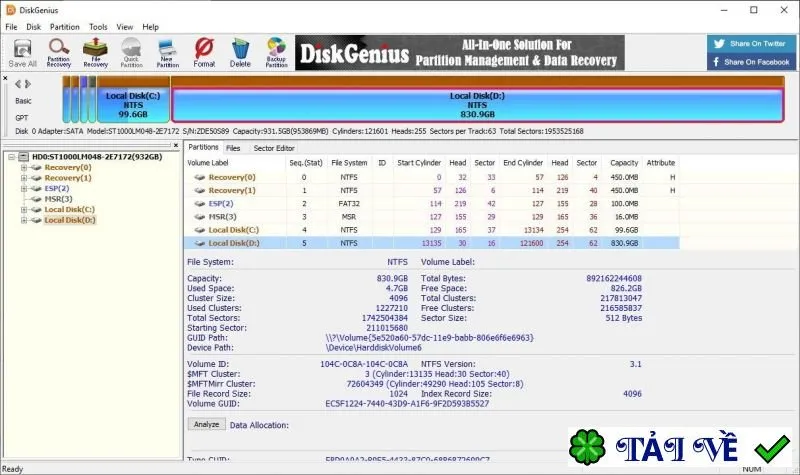Open the Tools menu
The width and height of the screenshot is (800, 475).
[98, 27]
